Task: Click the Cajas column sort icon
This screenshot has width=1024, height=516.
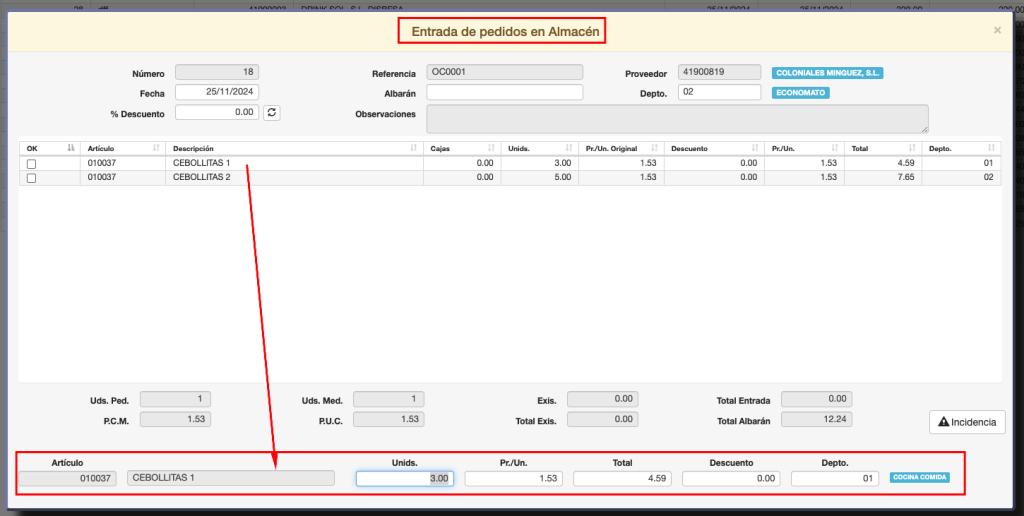Action: pos(492,148)
